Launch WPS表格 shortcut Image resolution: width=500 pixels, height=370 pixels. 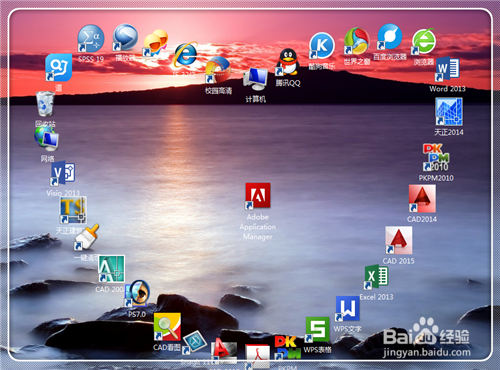pyautogui.click(x=317, y=330)
